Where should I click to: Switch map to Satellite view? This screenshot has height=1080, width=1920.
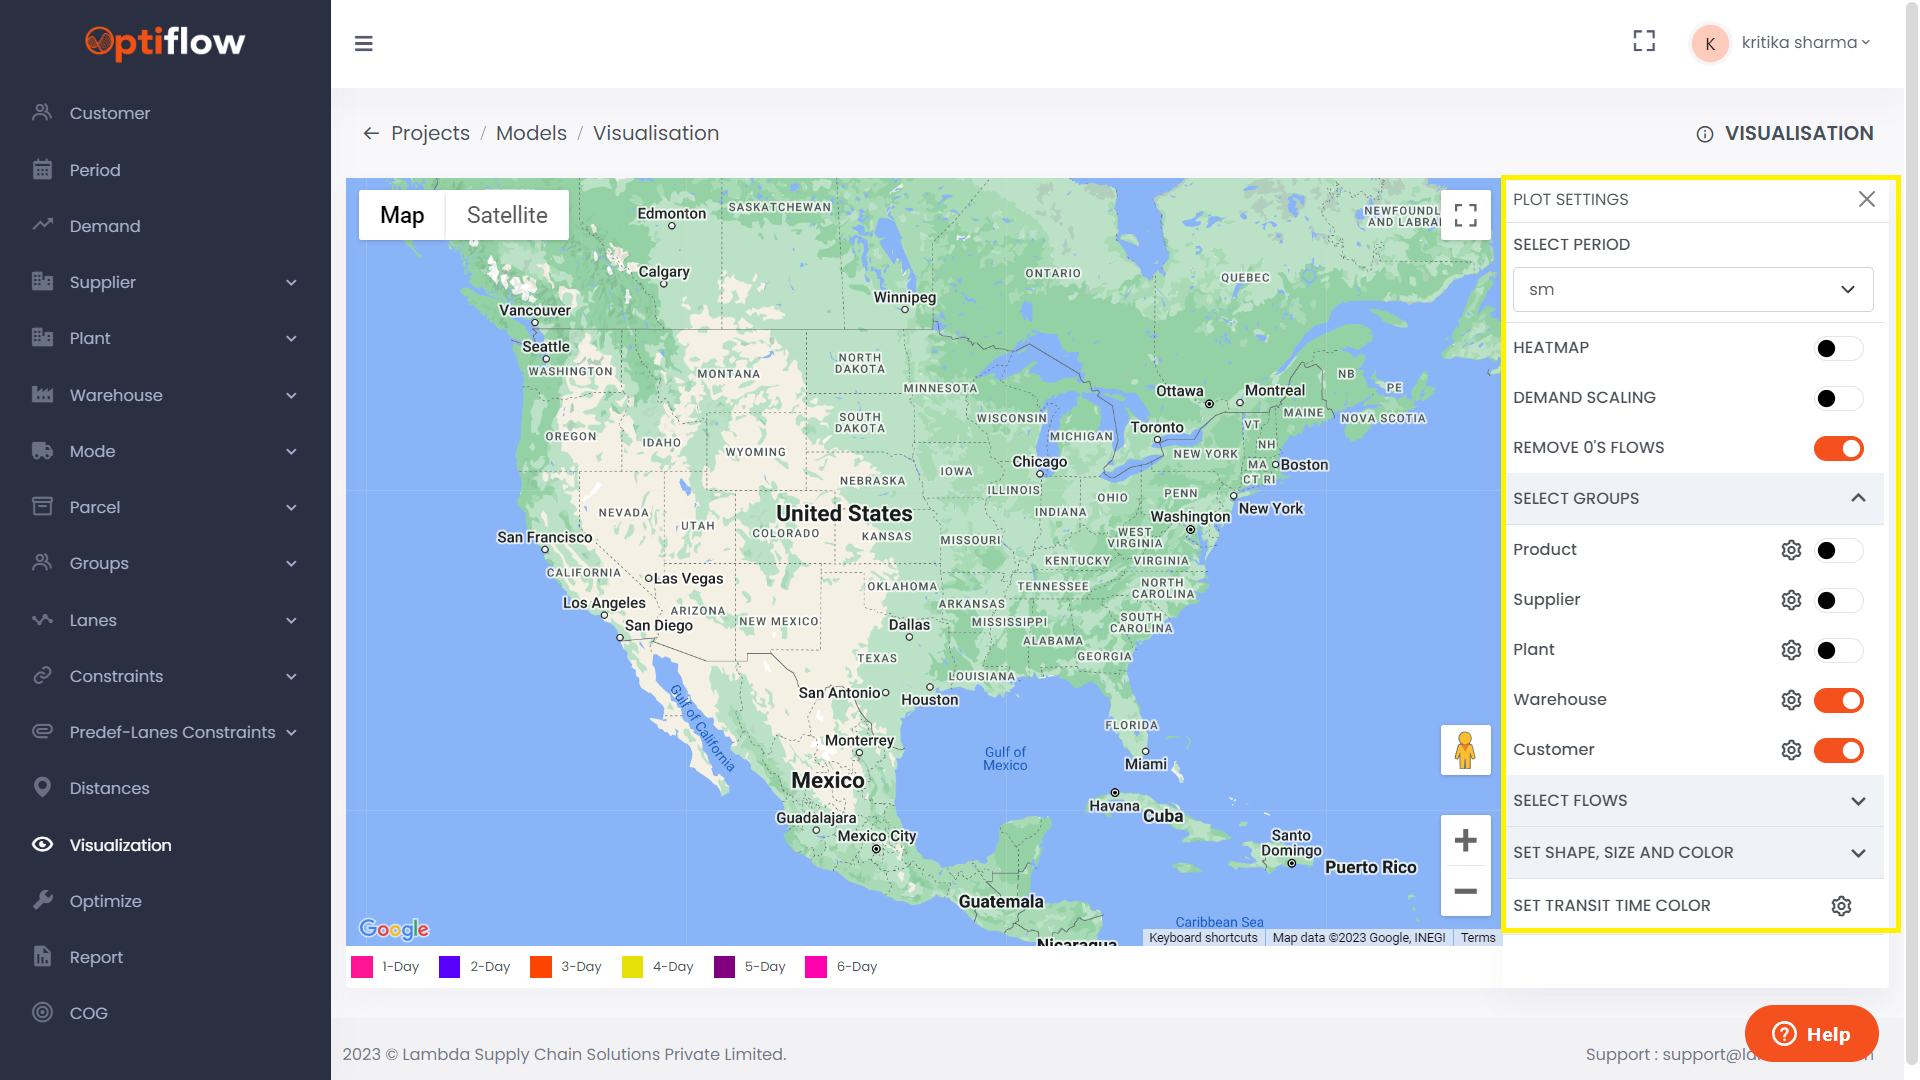(506, 215)
